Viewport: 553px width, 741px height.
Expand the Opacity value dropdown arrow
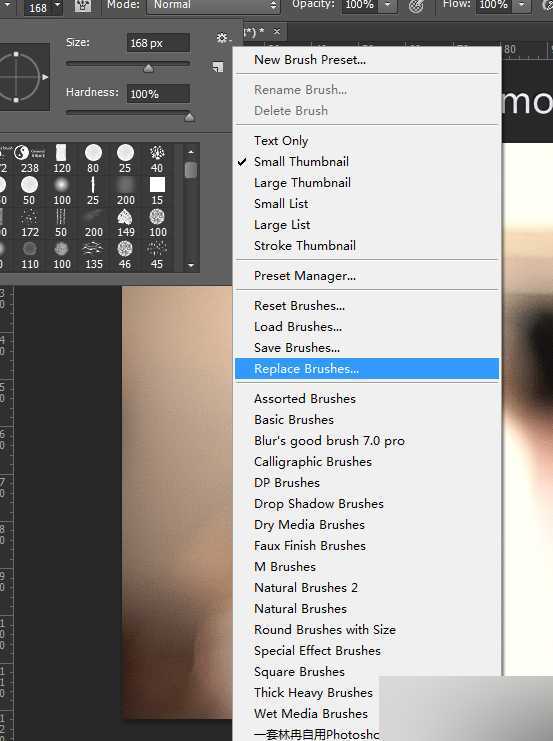pos(388,5)
